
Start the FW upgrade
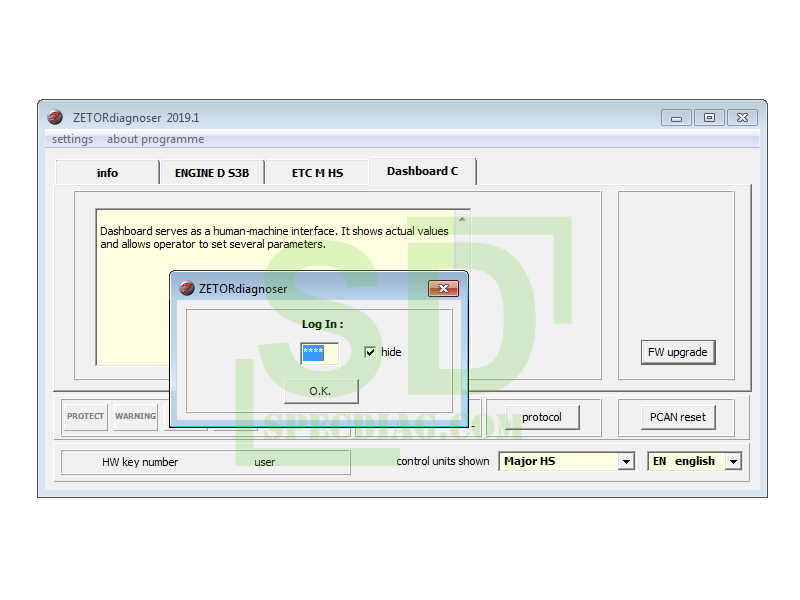677,352
